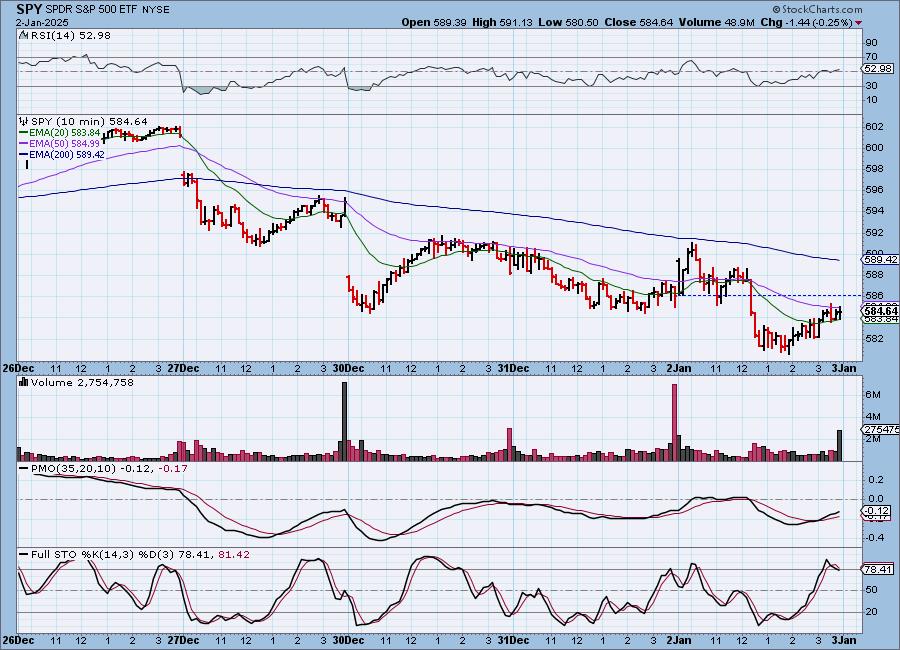The image size is (900, 650).
Task: Click the SPY ticker symbol in the title
Action: pyautogui.click(x=29, y=9)
